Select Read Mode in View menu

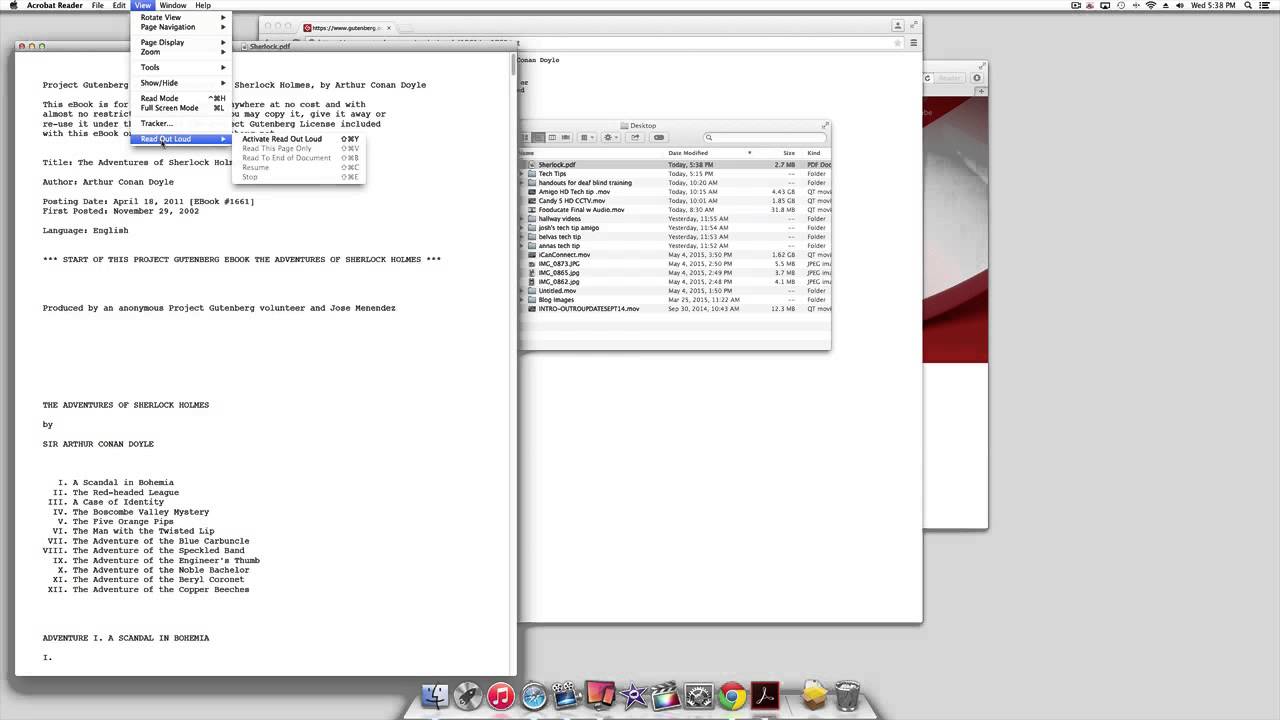tap(181, 98)
